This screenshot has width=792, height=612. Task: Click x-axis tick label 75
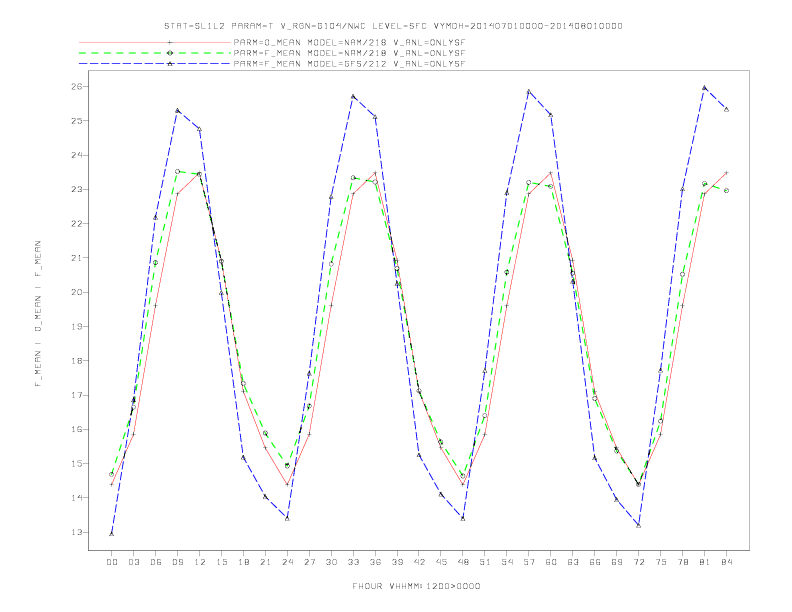(661, 562)
